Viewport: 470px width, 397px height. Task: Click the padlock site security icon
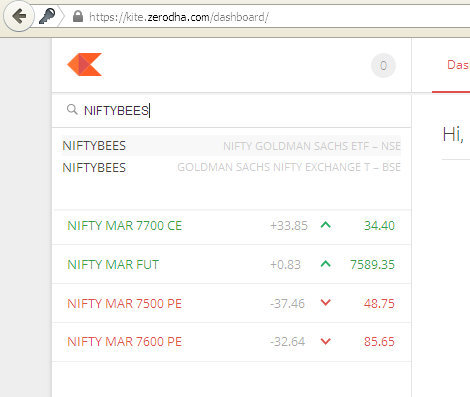78,16
